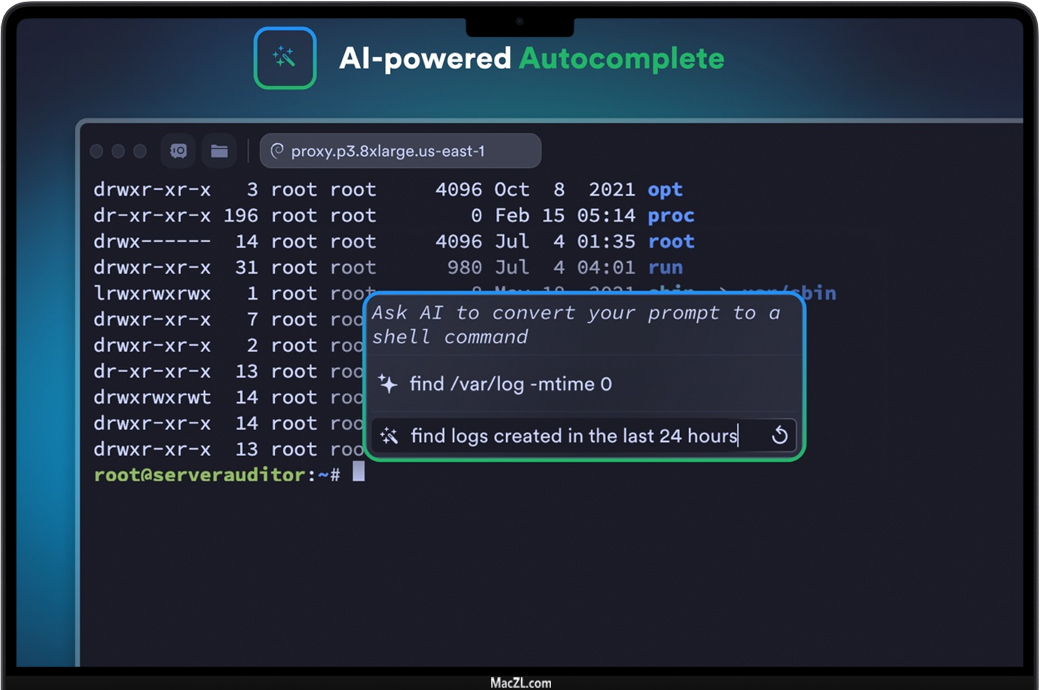Click the magic wand icon in prompt field

click(x=390, y=436)
